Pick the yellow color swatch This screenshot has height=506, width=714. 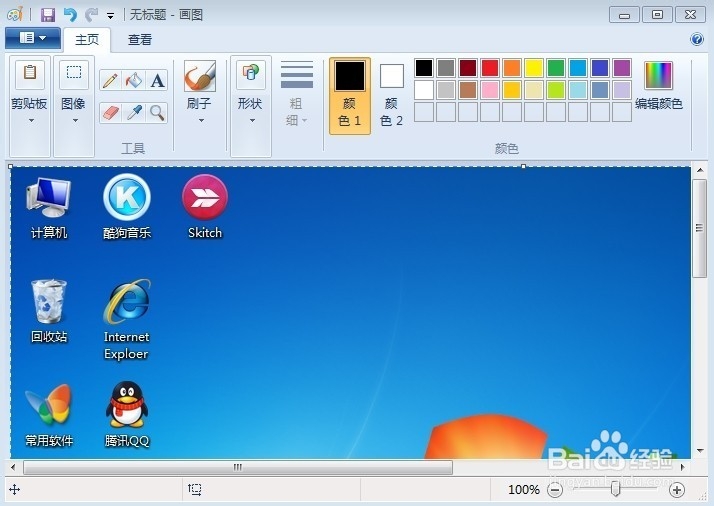[534, 68]
